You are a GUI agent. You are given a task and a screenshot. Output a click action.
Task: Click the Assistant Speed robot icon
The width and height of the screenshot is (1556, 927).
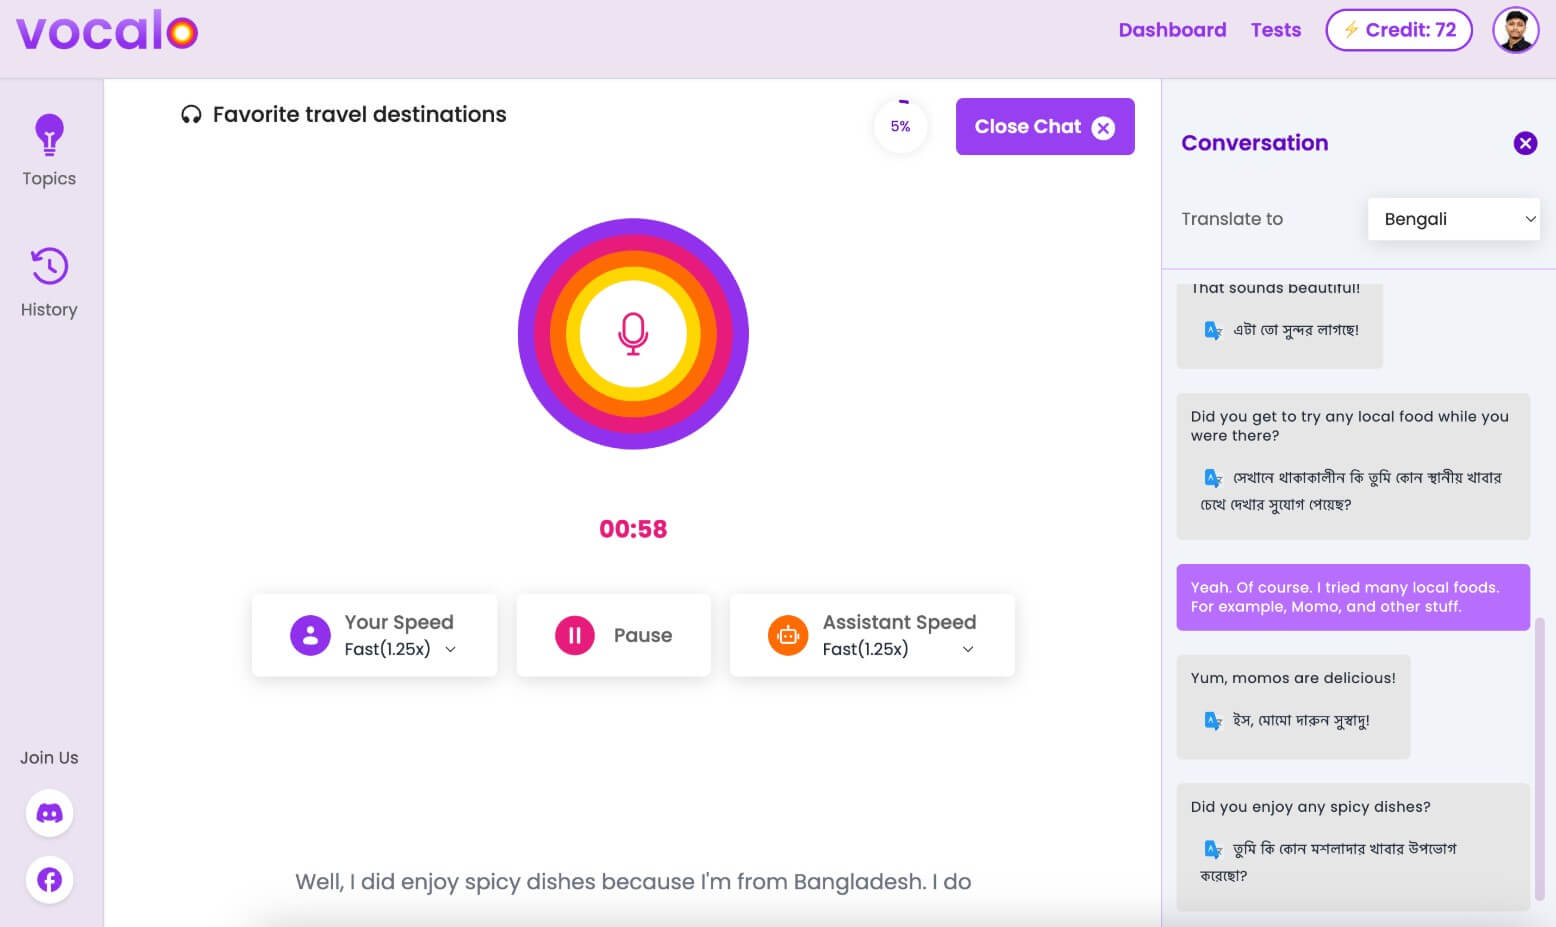point(788,635)
